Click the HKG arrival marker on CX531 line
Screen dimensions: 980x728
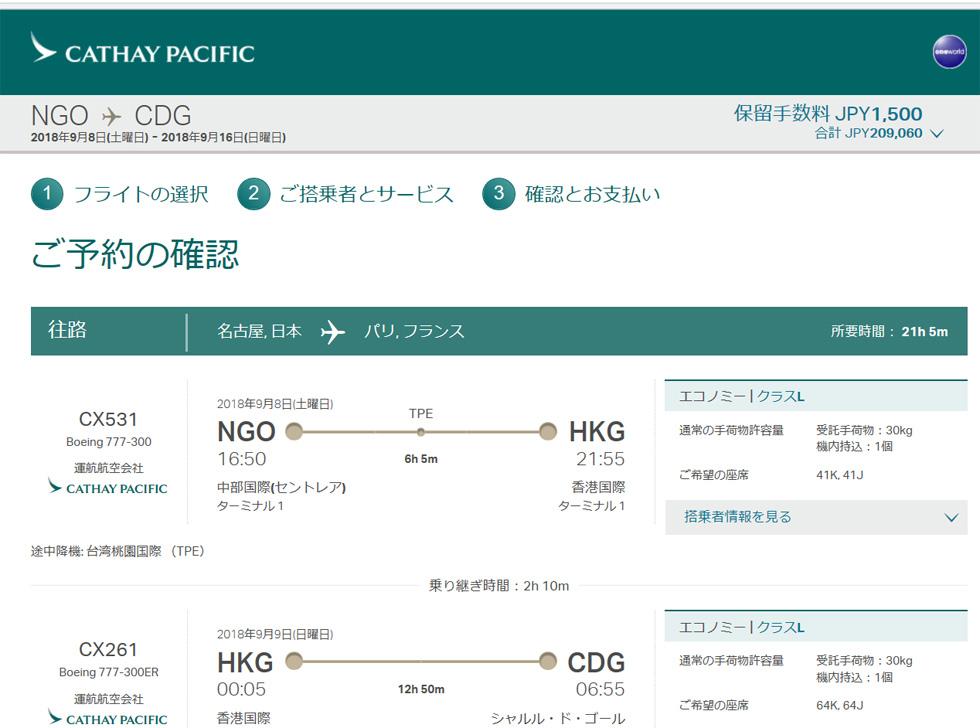point(548,431)
